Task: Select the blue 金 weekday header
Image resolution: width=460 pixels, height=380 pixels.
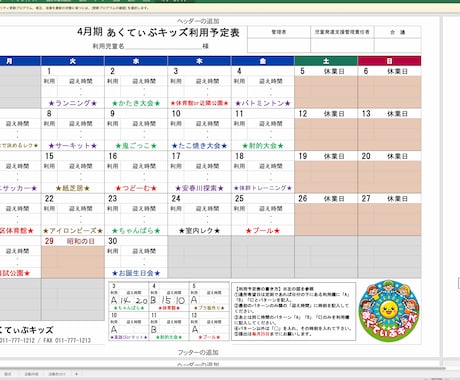Action: click(x=263, y=61)
